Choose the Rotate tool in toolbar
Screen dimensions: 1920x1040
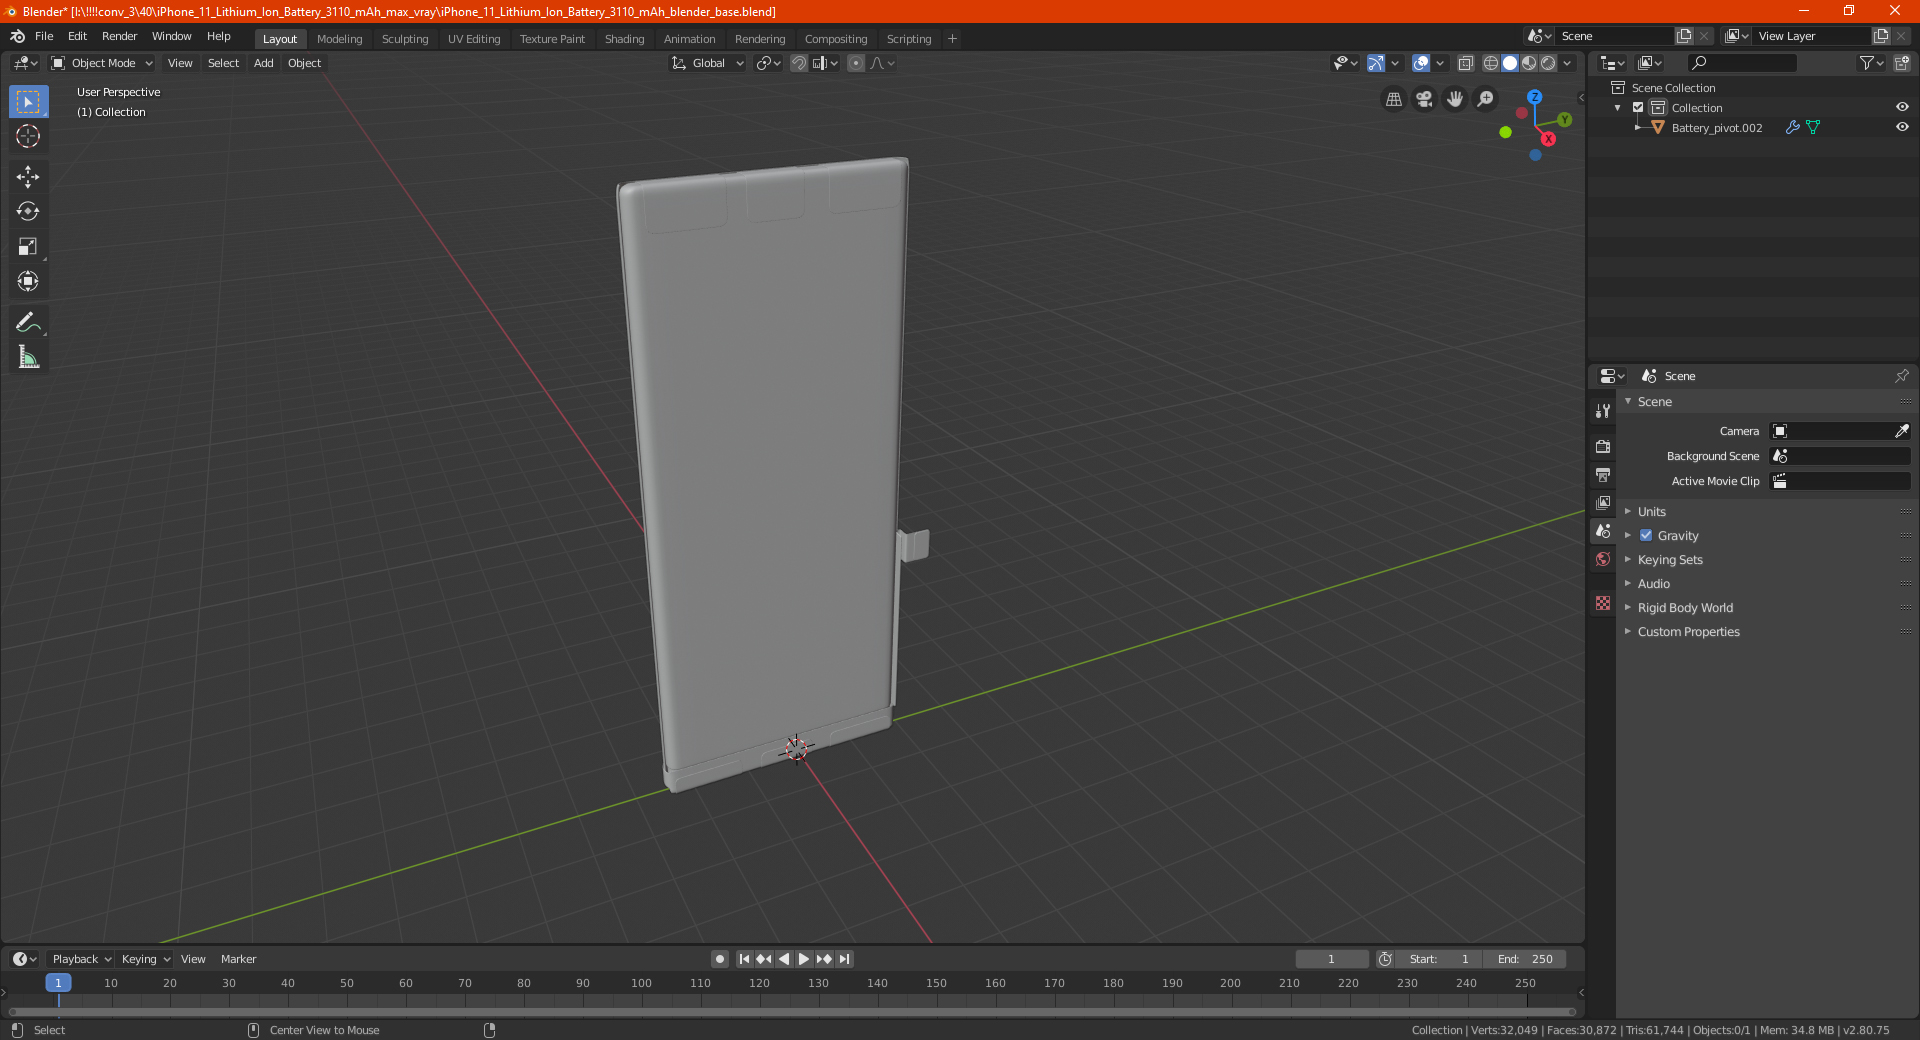[x=28, y=211]
